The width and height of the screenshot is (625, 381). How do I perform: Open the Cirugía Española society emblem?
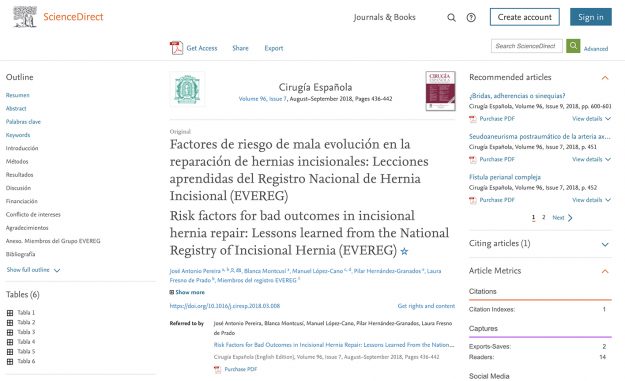(187, 89)
